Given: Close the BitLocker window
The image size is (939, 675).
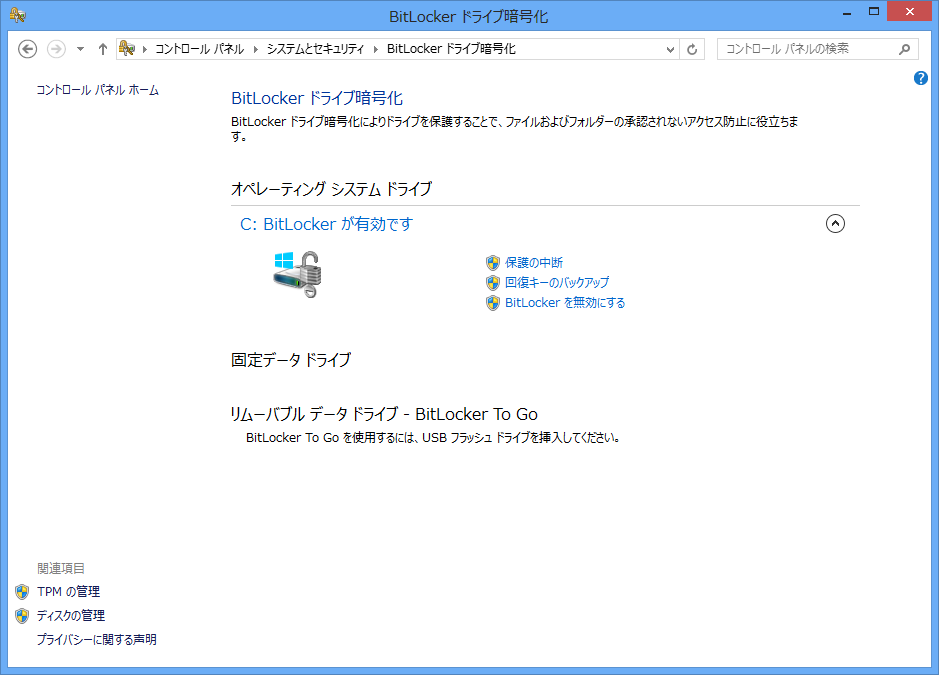Looking at the screenshot, I should click(x=909, y=12).
